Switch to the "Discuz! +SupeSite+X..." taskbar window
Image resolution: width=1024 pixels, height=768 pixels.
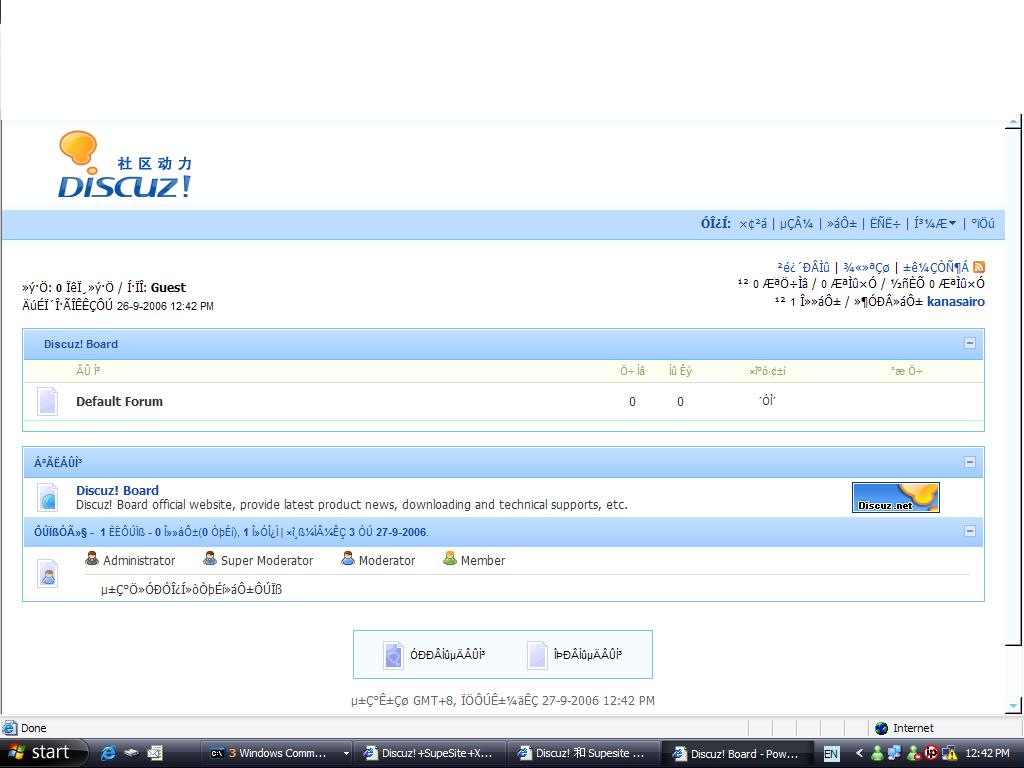(x=430, y=754)
